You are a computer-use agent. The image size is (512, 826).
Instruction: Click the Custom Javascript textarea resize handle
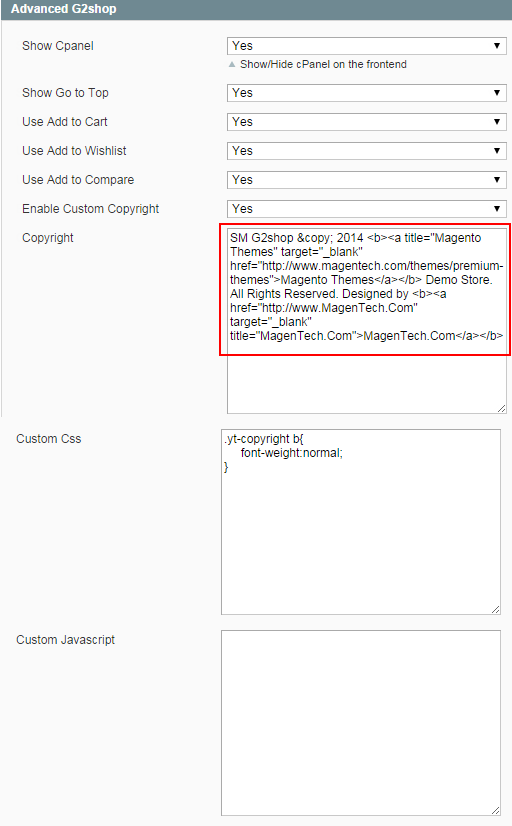(496, 811)
